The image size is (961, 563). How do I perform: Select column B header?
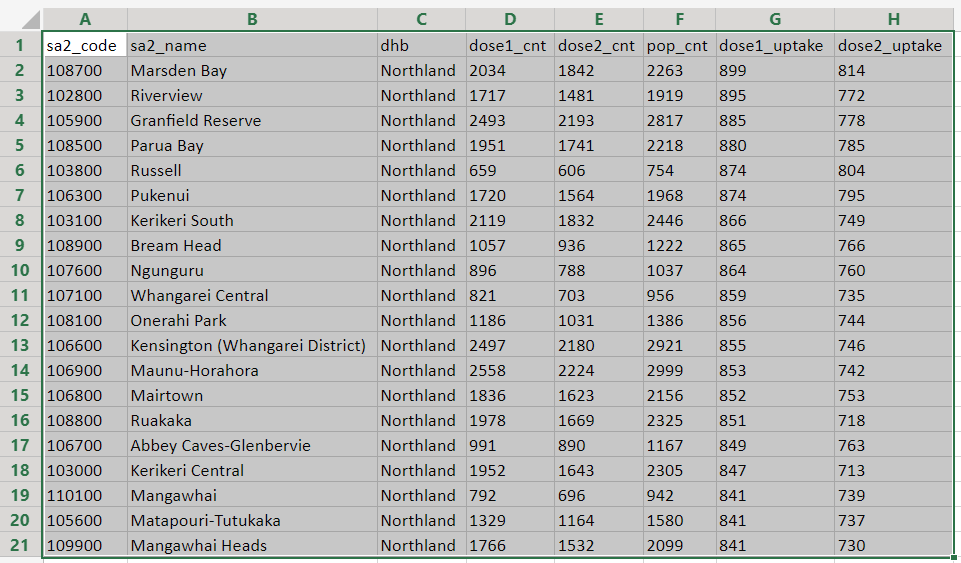[x=252, y=19]
